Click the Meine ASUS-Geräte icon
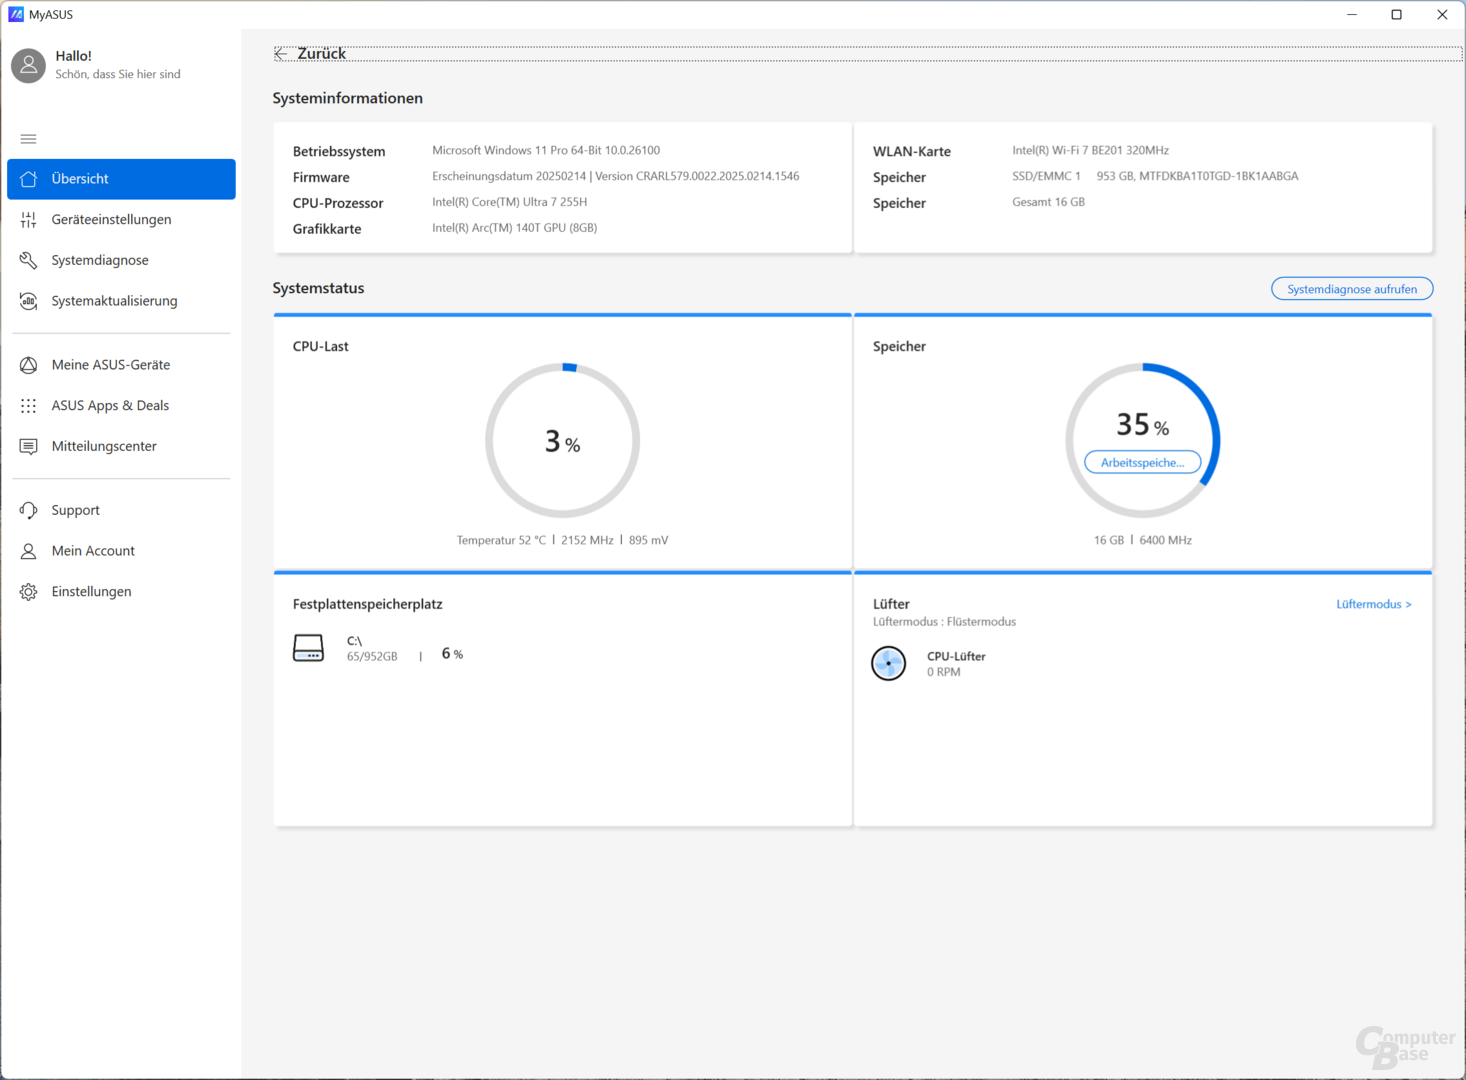Viewport: 1466px width, 1080px height. 28,365
